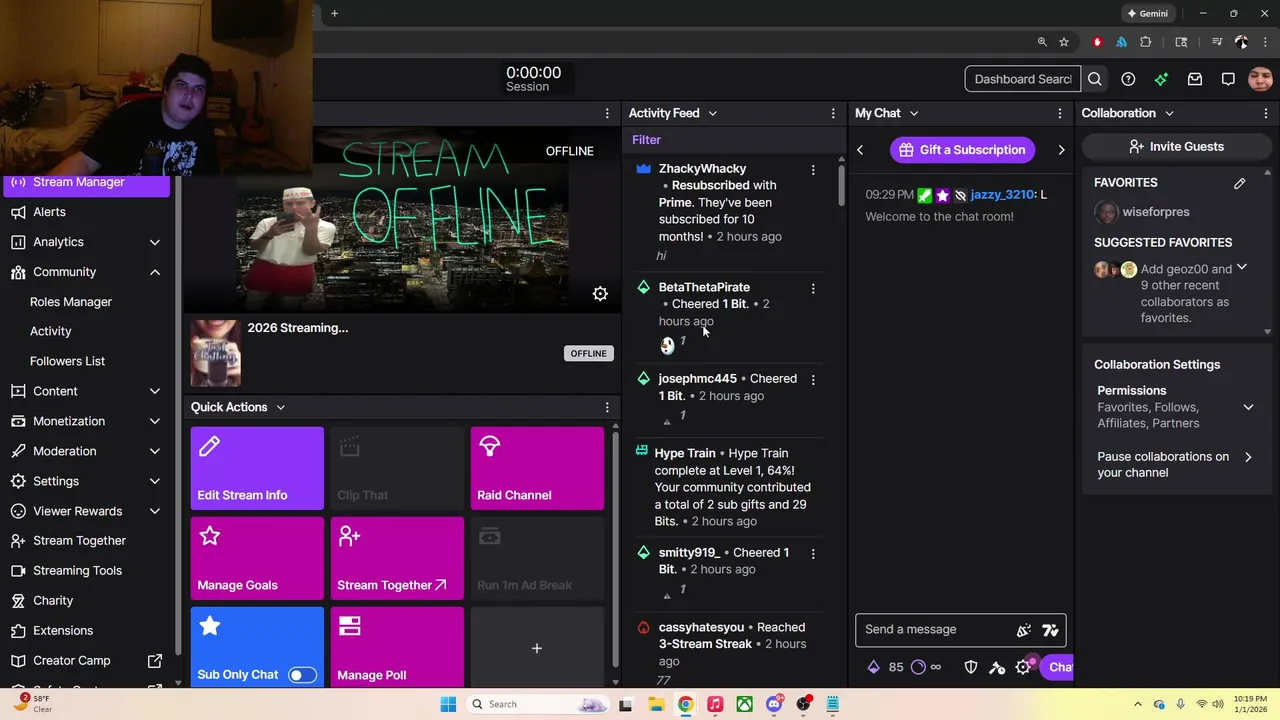The width and height of the screenshot is (1280, 720).
Task: Click the Manage Goals quick action
Action: pyautogui.click(x=257, y=558)
